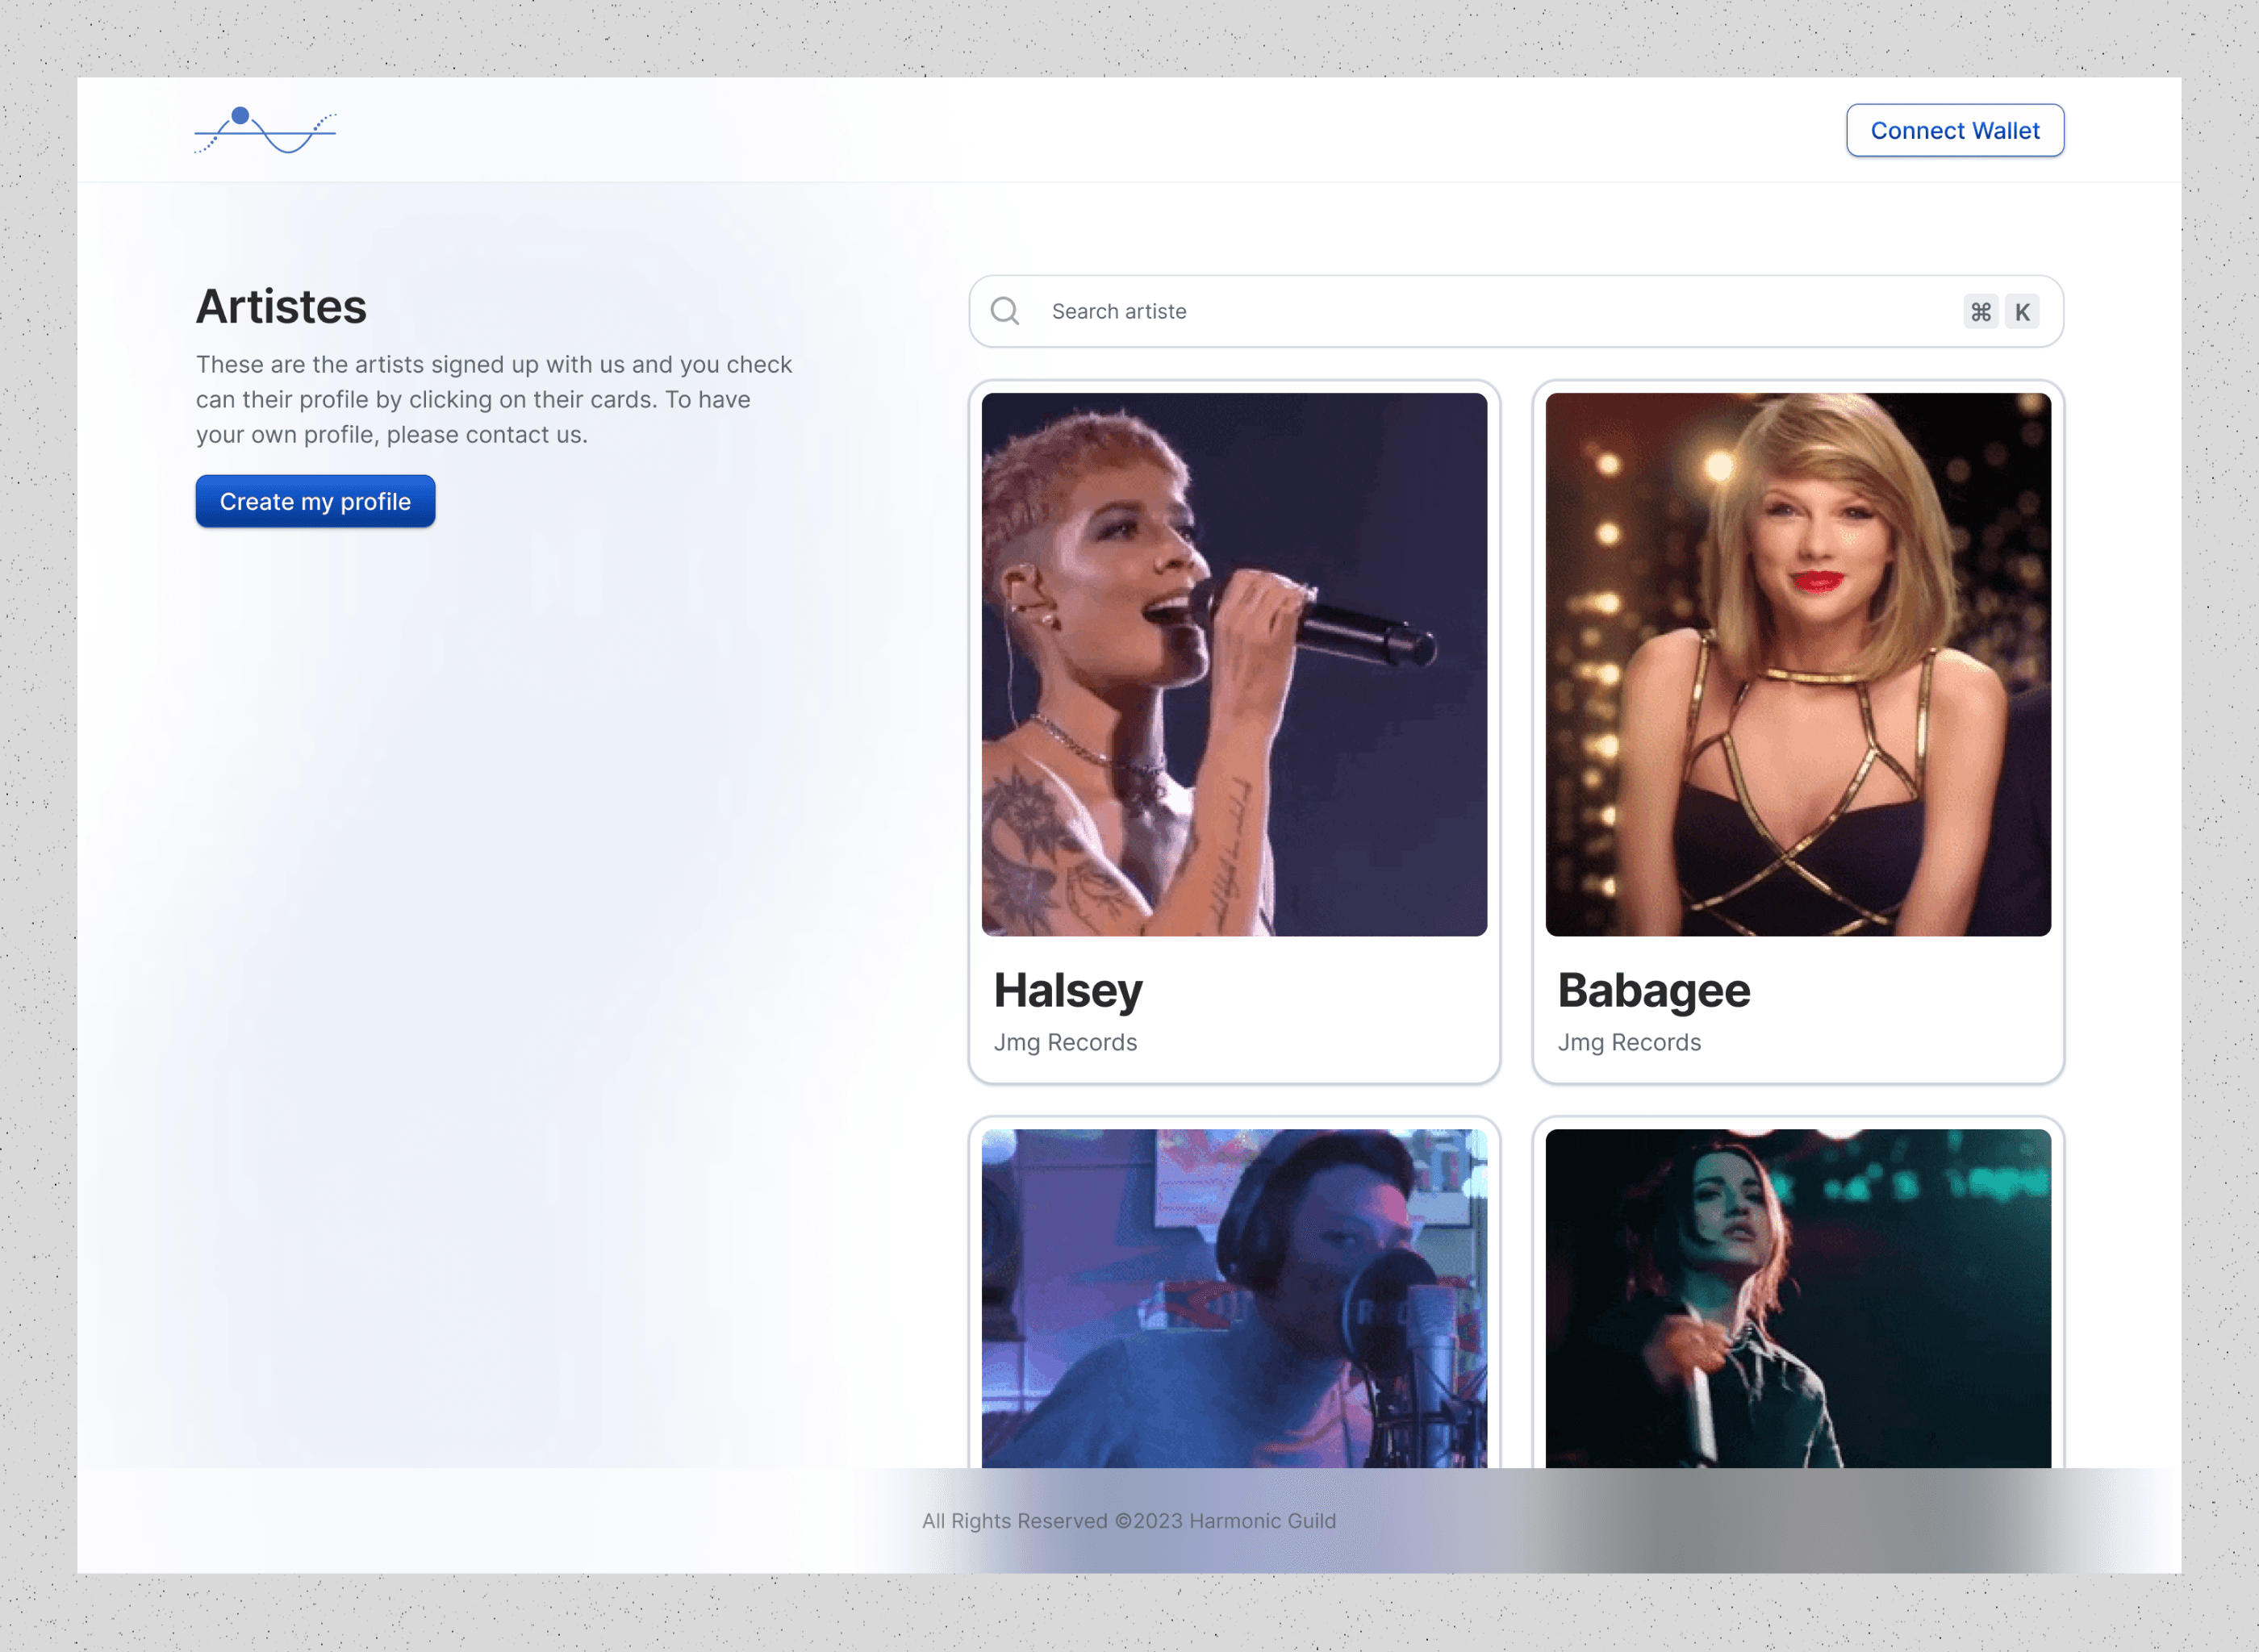Click the Artistes page heading

pos(281,306)
